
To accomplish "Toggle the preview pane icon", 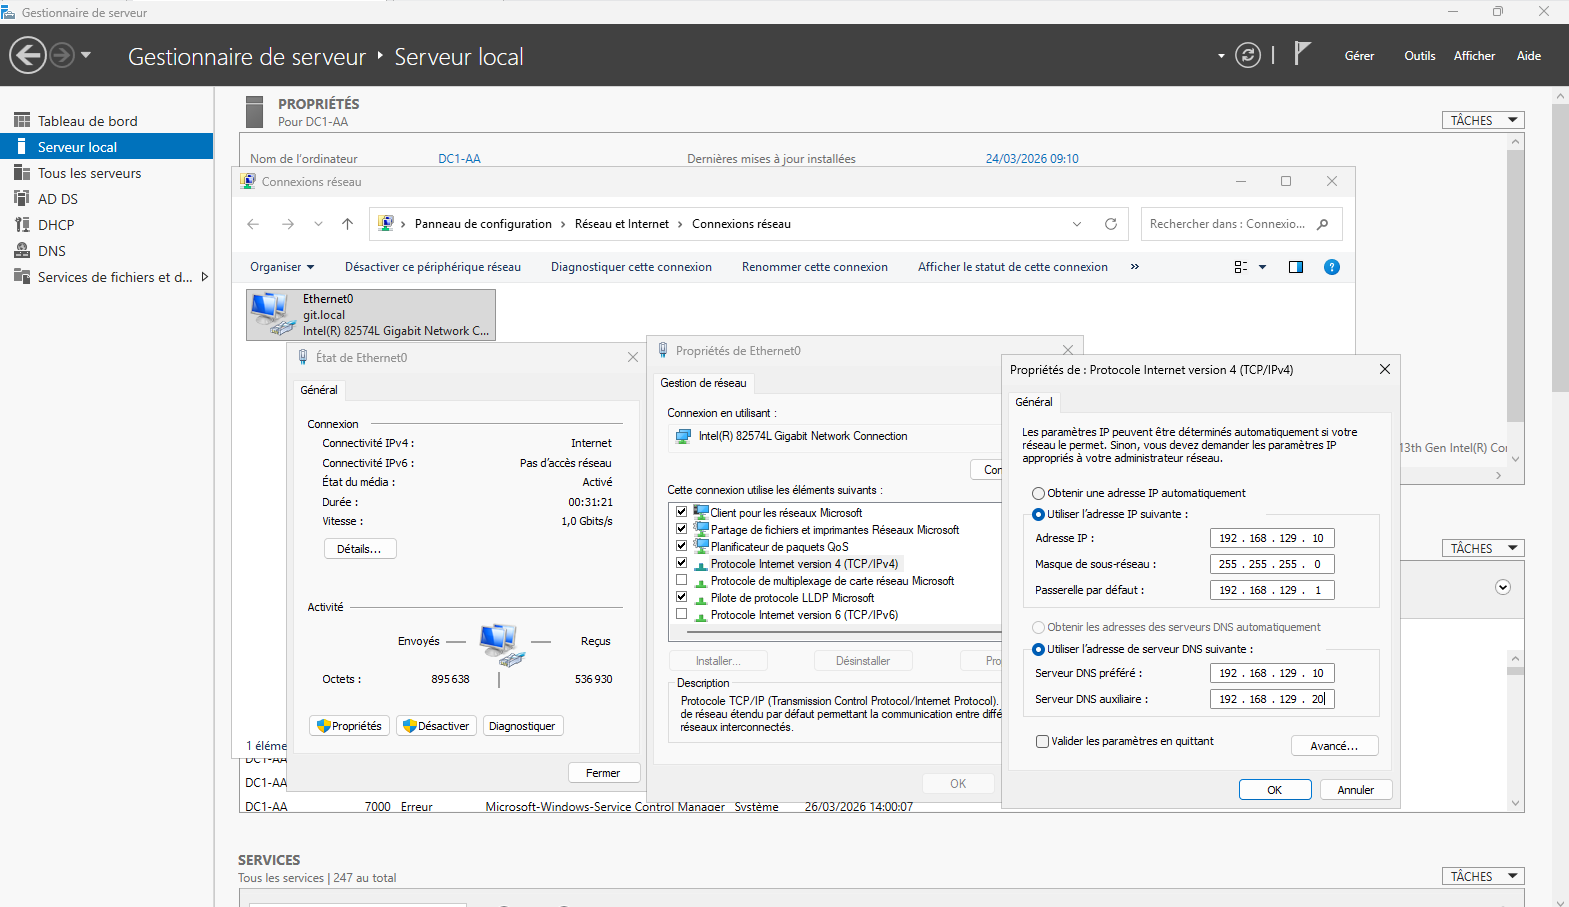I will (x=1296, y=267).
